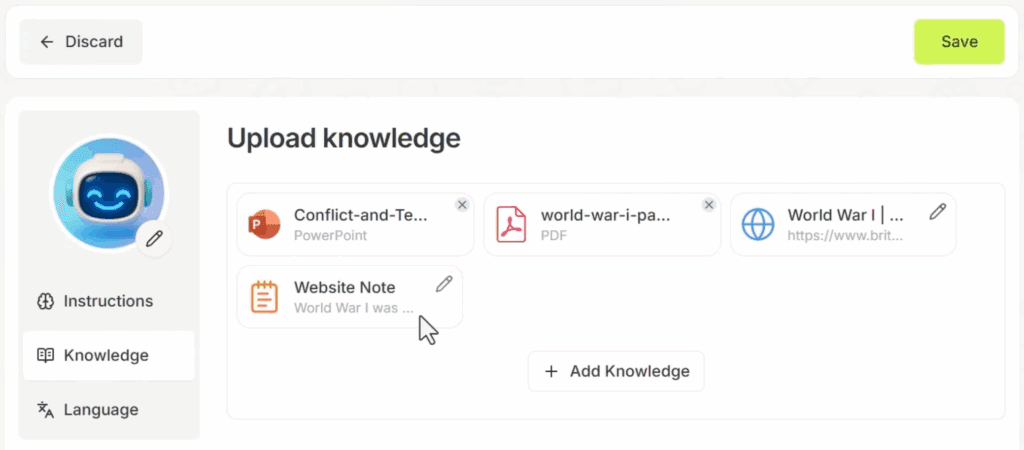Discard changes and go back
The image size is (1024, 450).
point(81,42)
